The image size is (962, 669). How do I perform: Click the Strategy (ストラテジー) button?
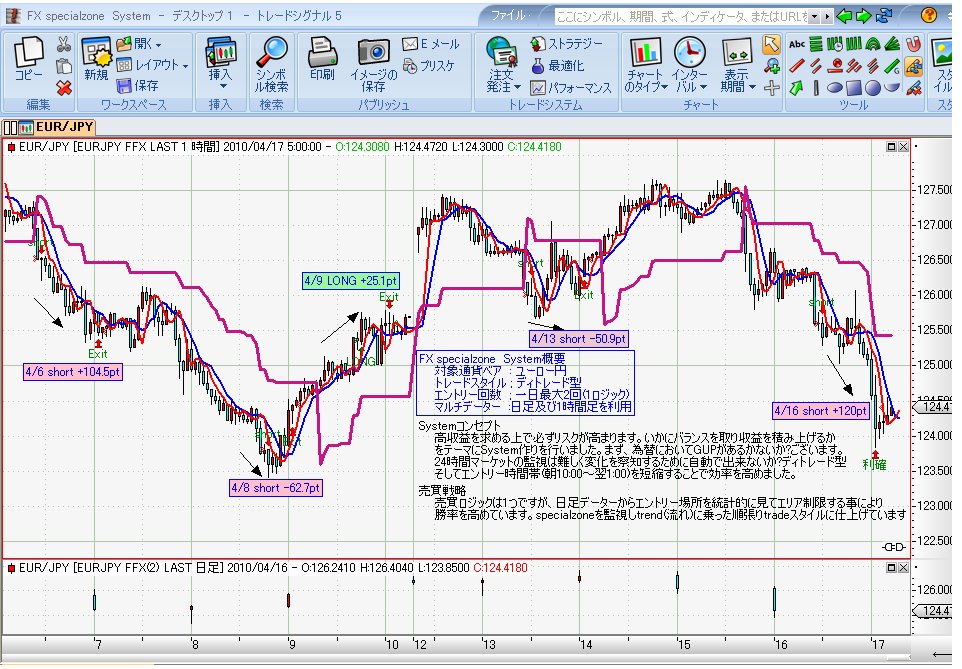(x=566, y=44)
